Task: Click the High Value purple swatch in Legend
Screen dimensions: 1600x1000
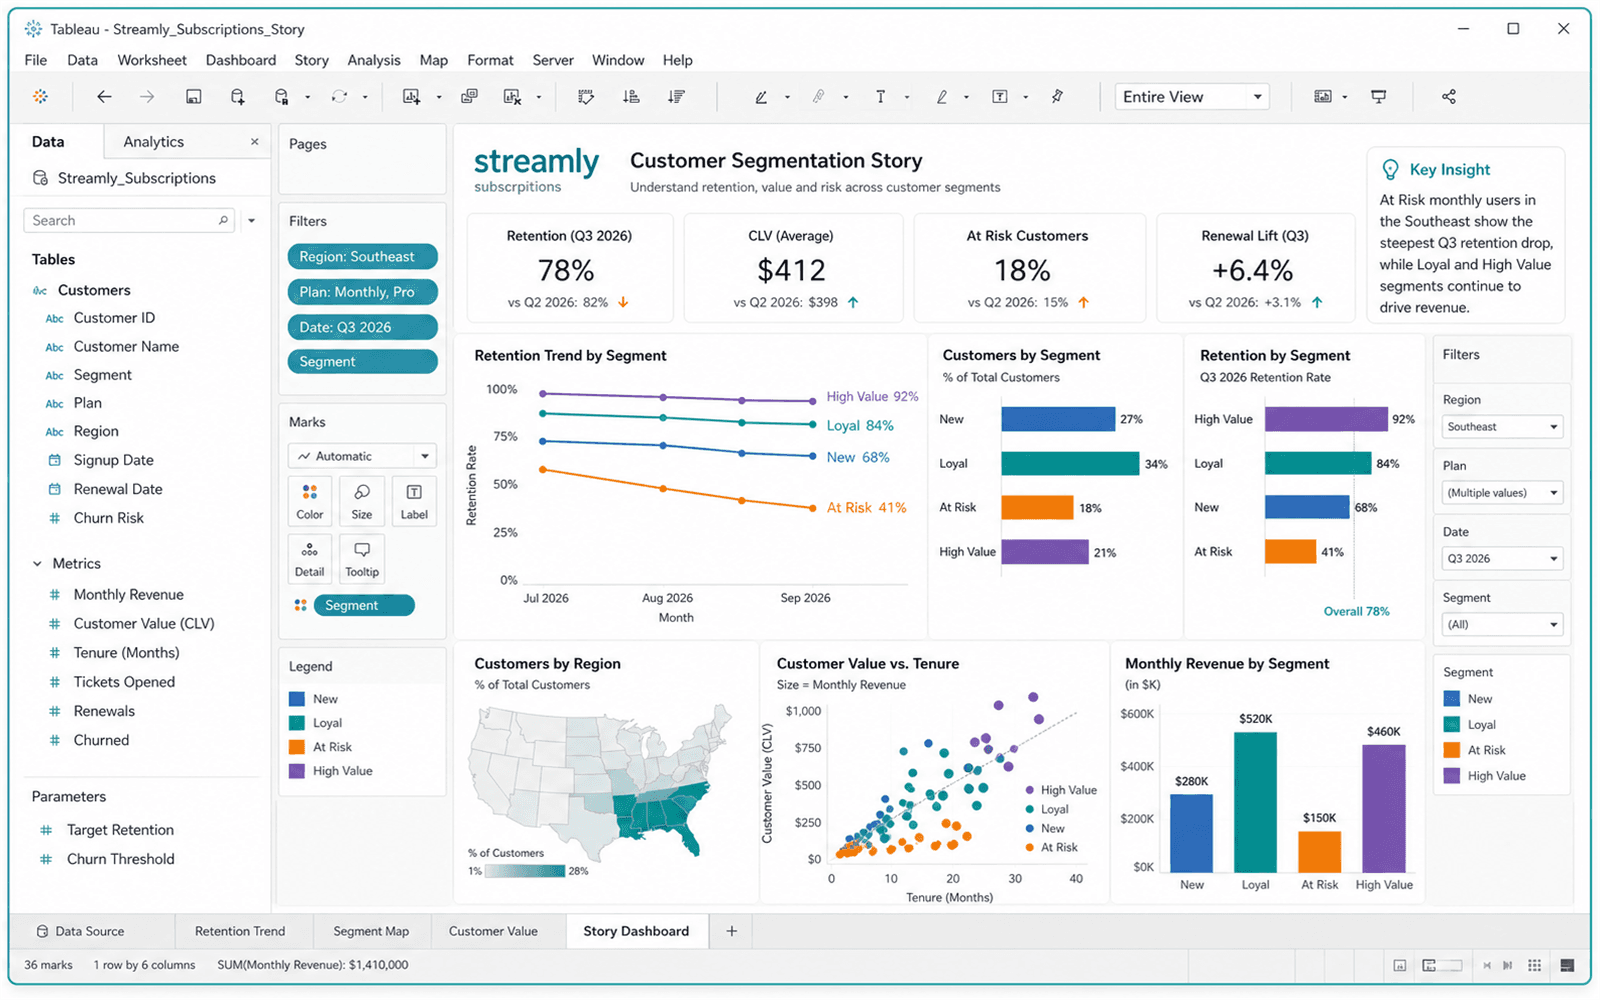Action: point(297,771)
